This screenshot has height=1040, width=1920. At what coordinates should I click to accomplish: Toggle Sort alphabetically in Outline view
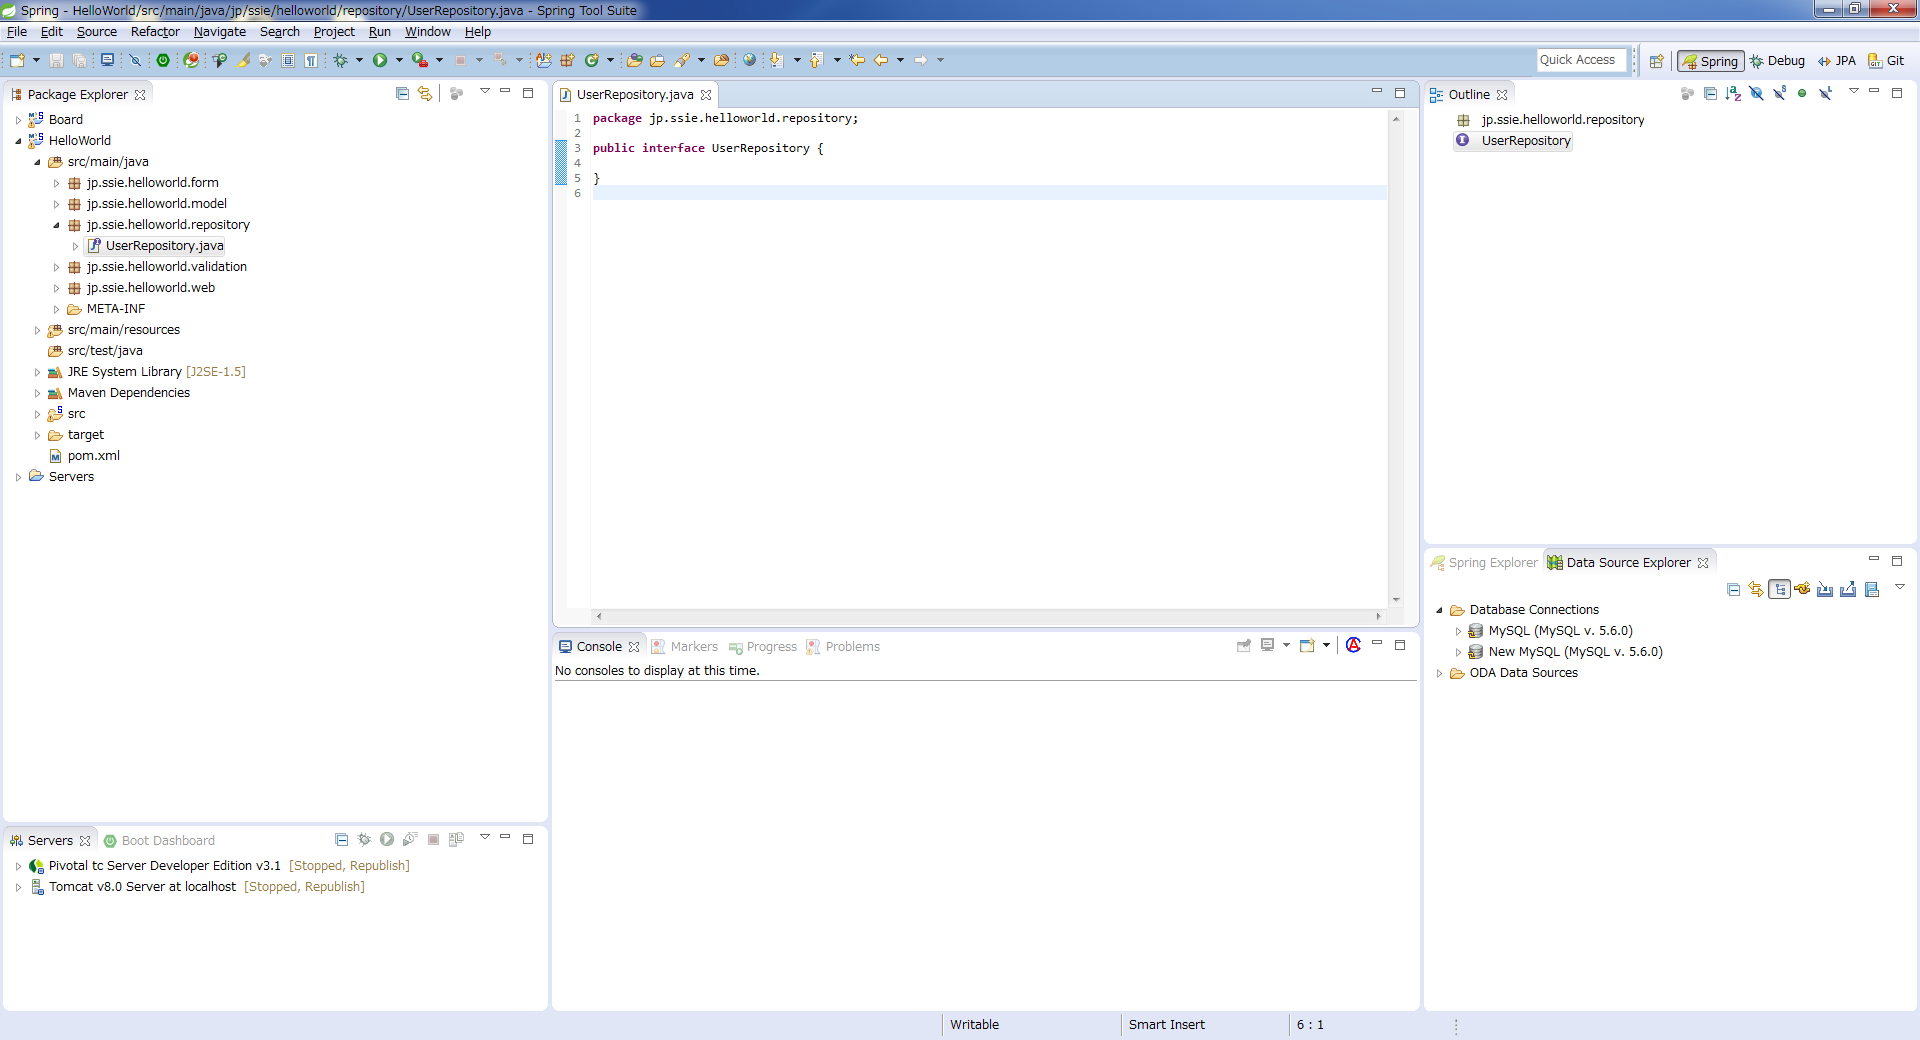(x=1733, y=93)
